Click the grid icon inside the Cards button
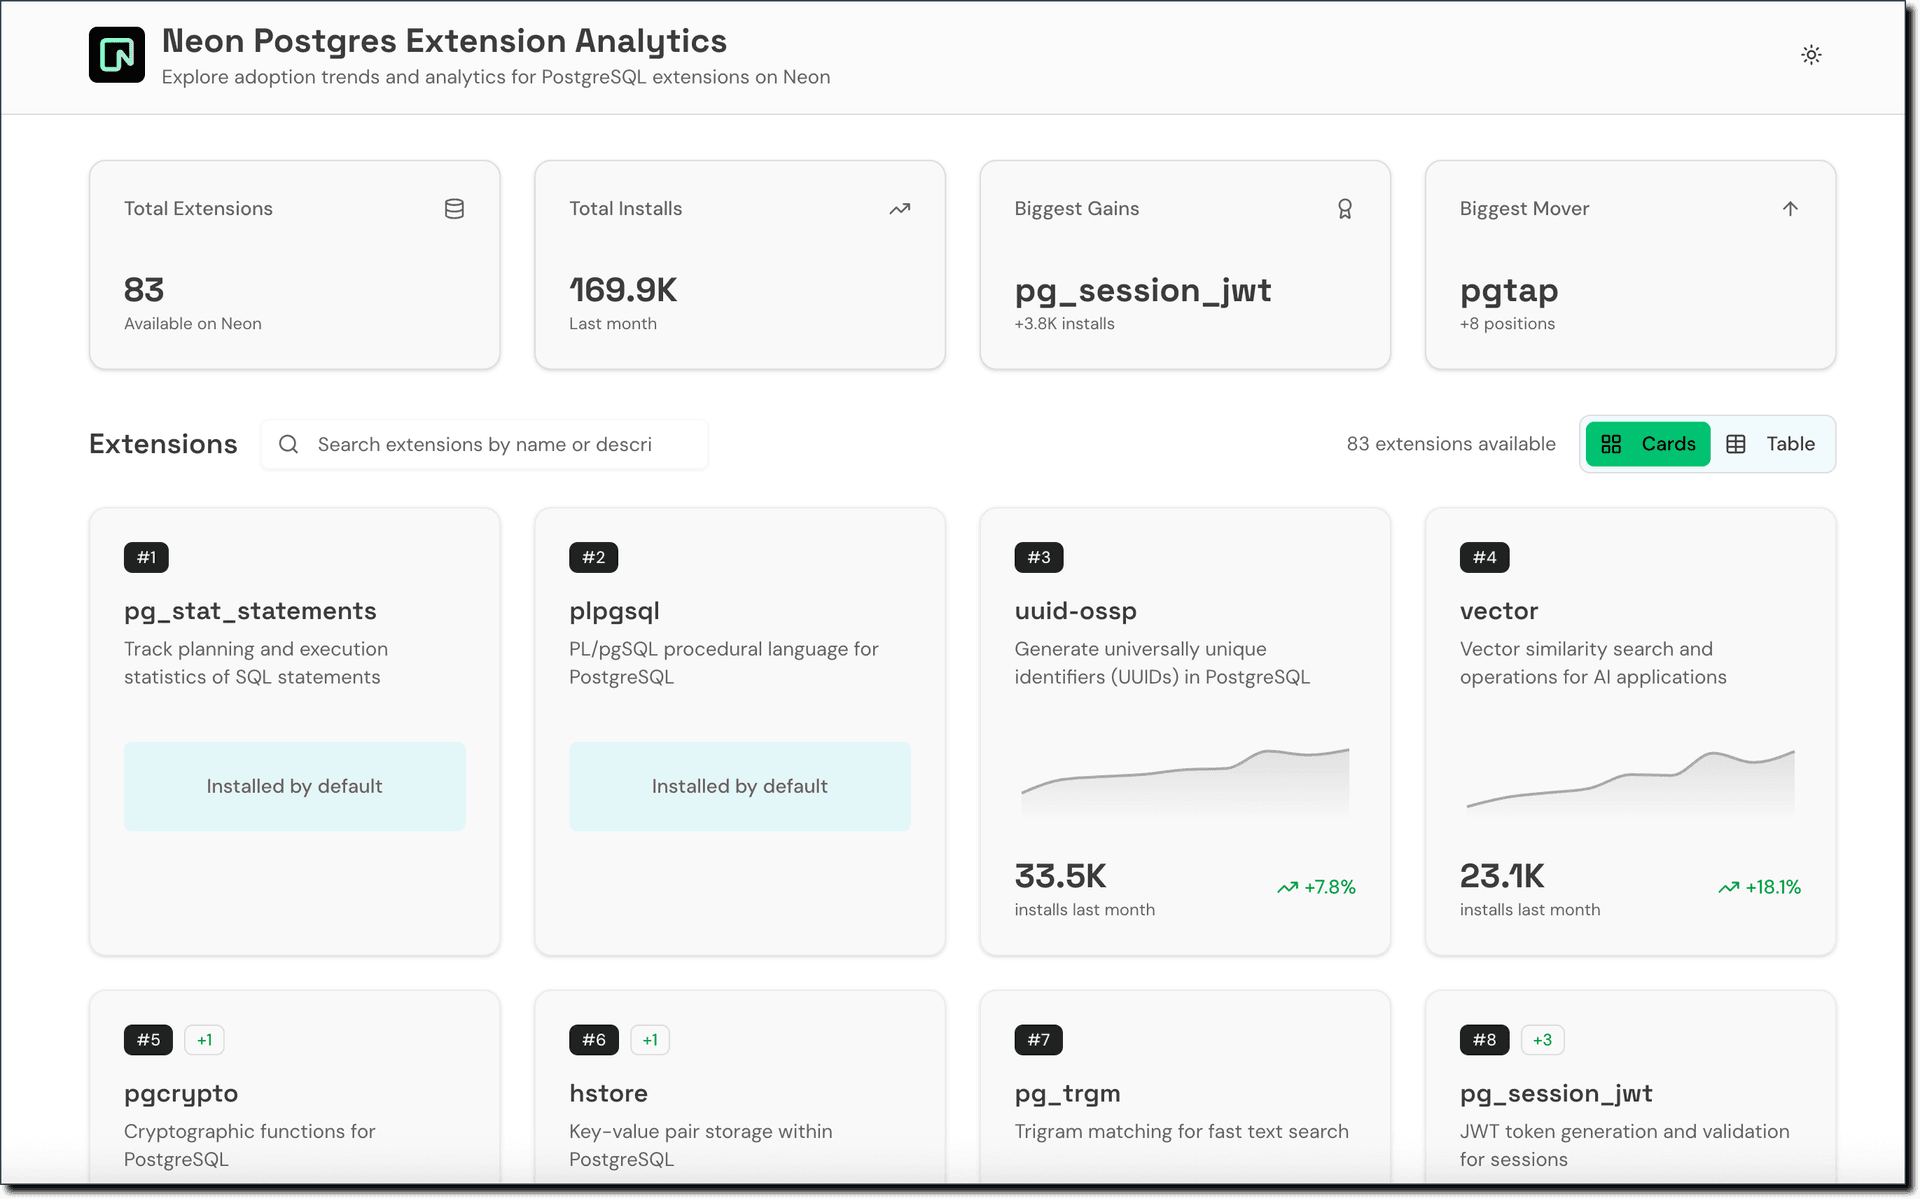The image size is (1920, 1199). [x=1611, y=443]
